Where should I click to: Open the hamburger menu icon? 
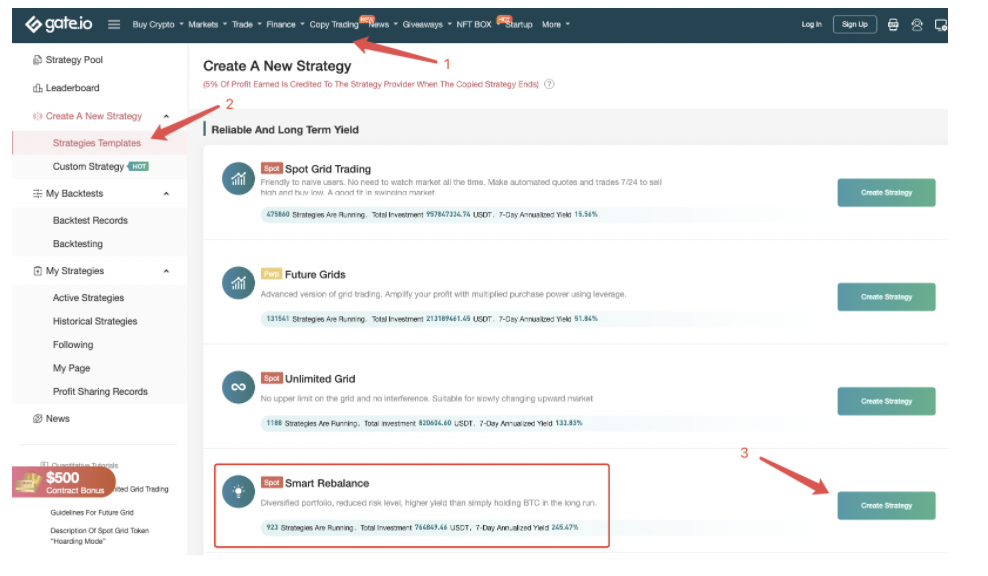pos(114,25)
